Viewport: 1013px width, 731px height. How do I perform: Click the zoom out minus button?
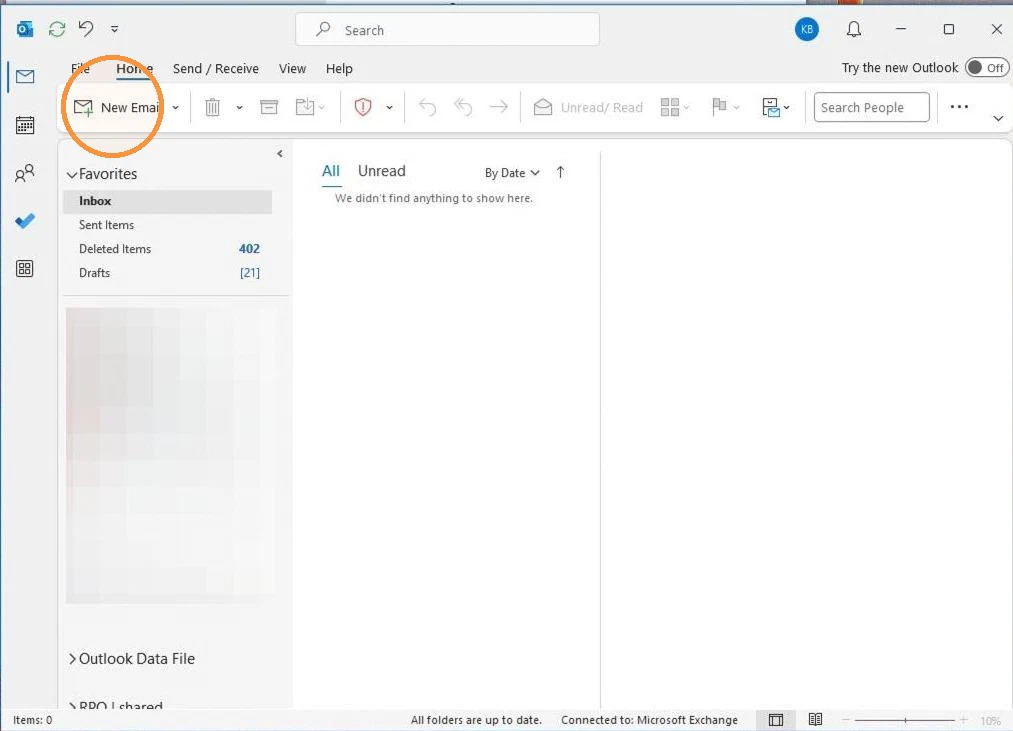tap(846, 720)
